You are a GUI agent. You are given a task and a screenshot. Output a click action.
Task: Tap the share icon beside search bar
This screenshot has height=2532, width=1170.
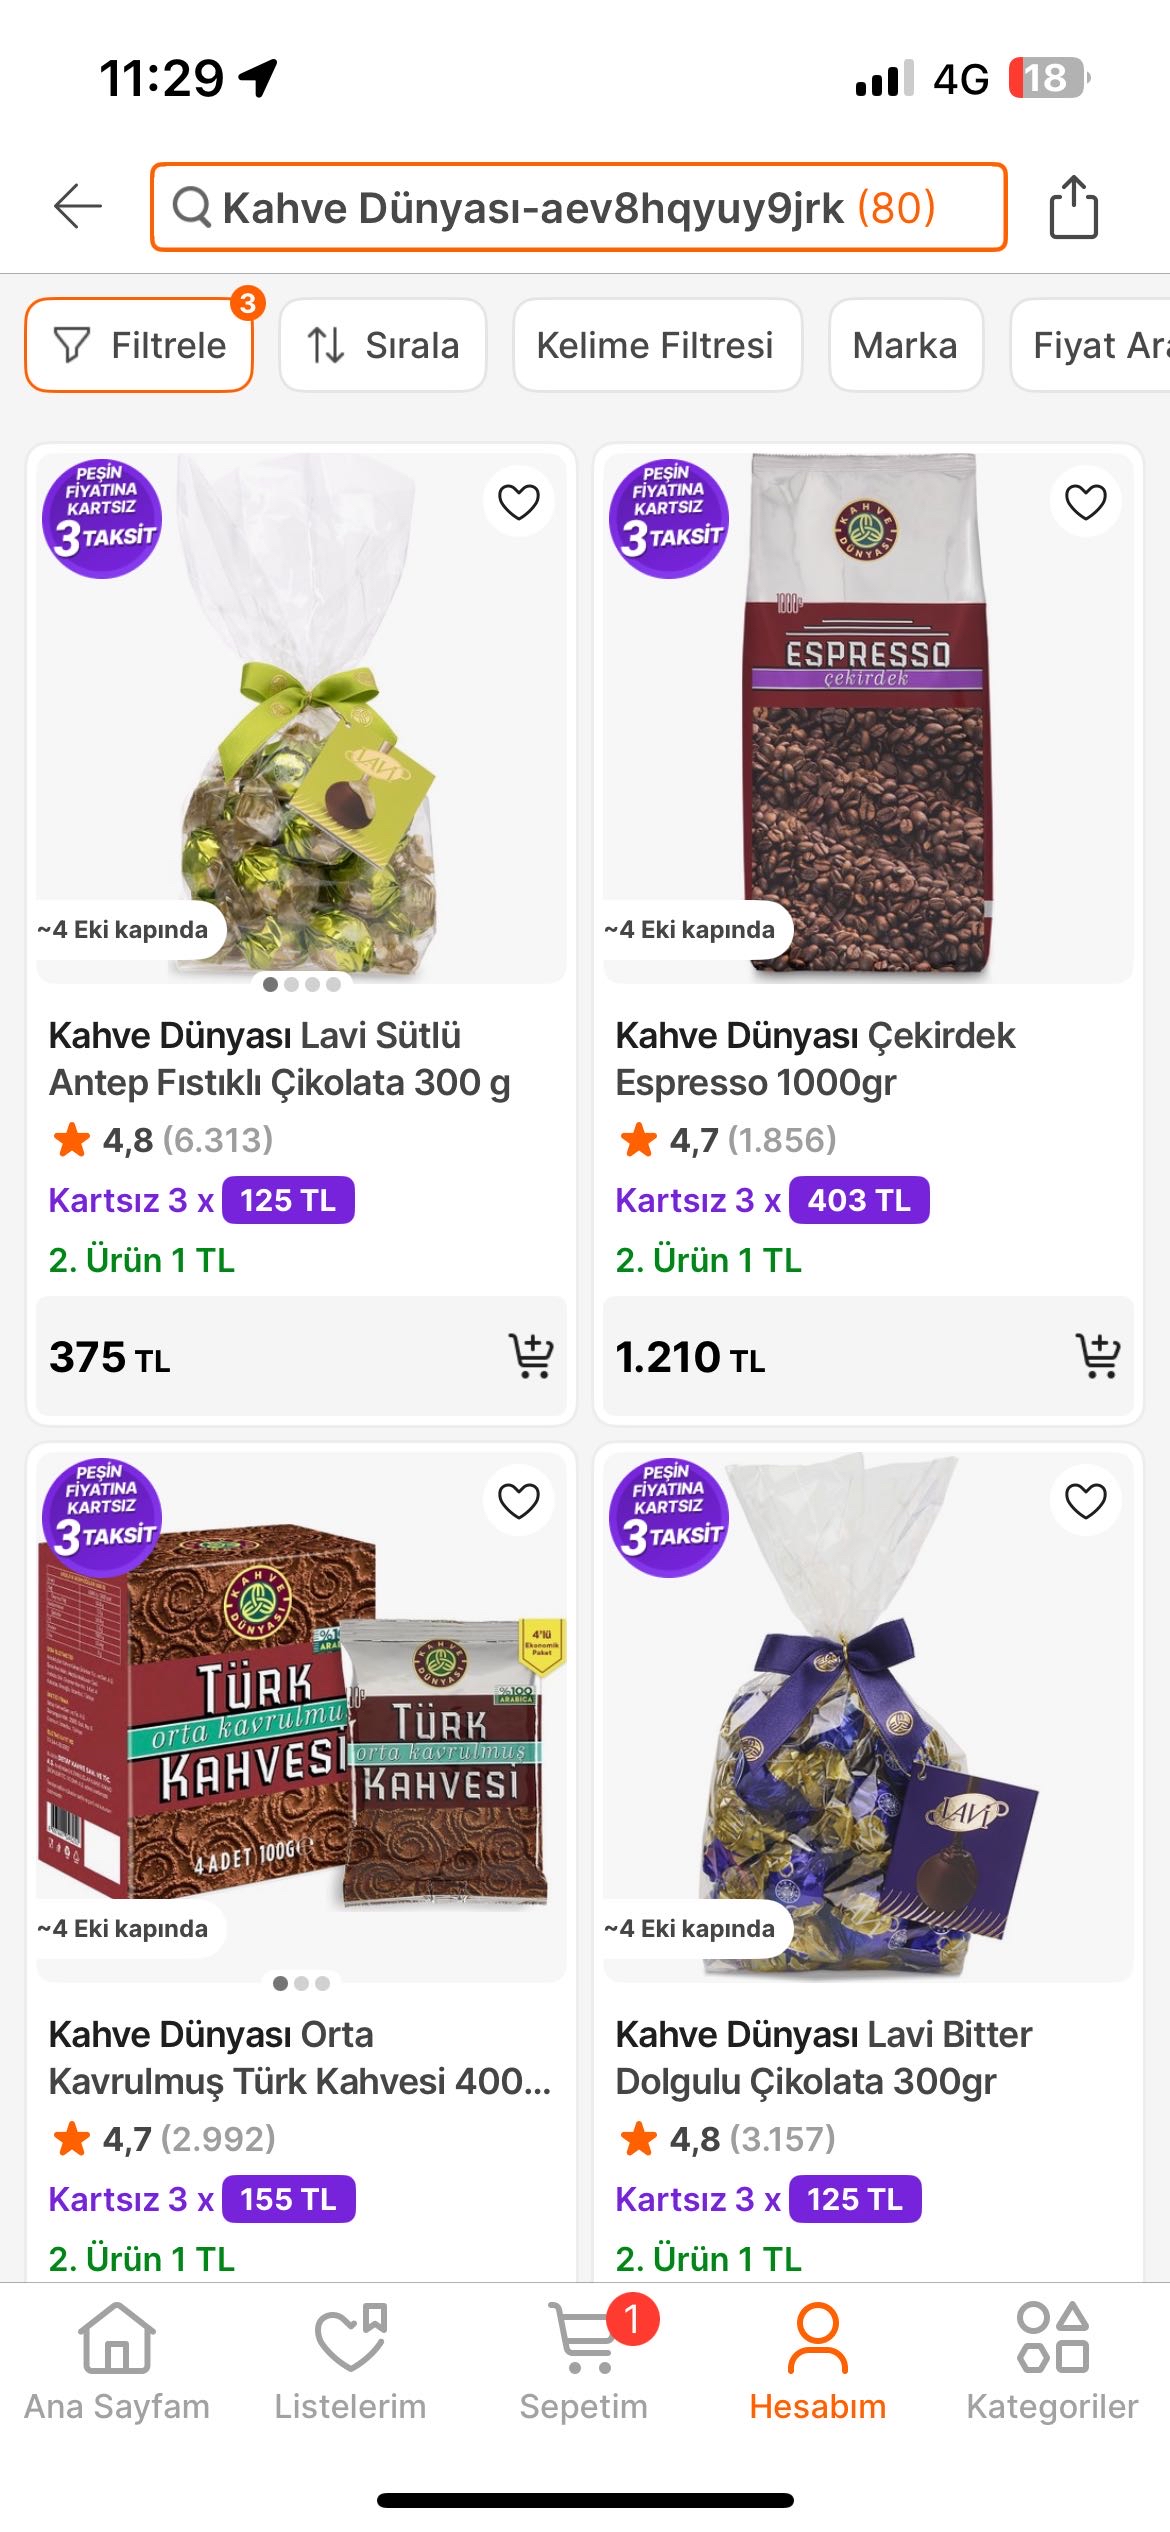(x=1073, y=207)
